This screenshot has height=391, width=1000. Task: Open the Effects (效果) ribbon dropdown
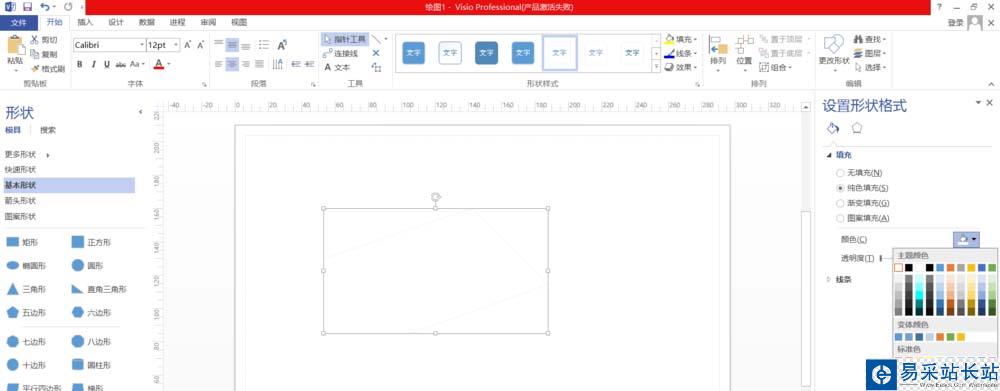pos(681,68)
